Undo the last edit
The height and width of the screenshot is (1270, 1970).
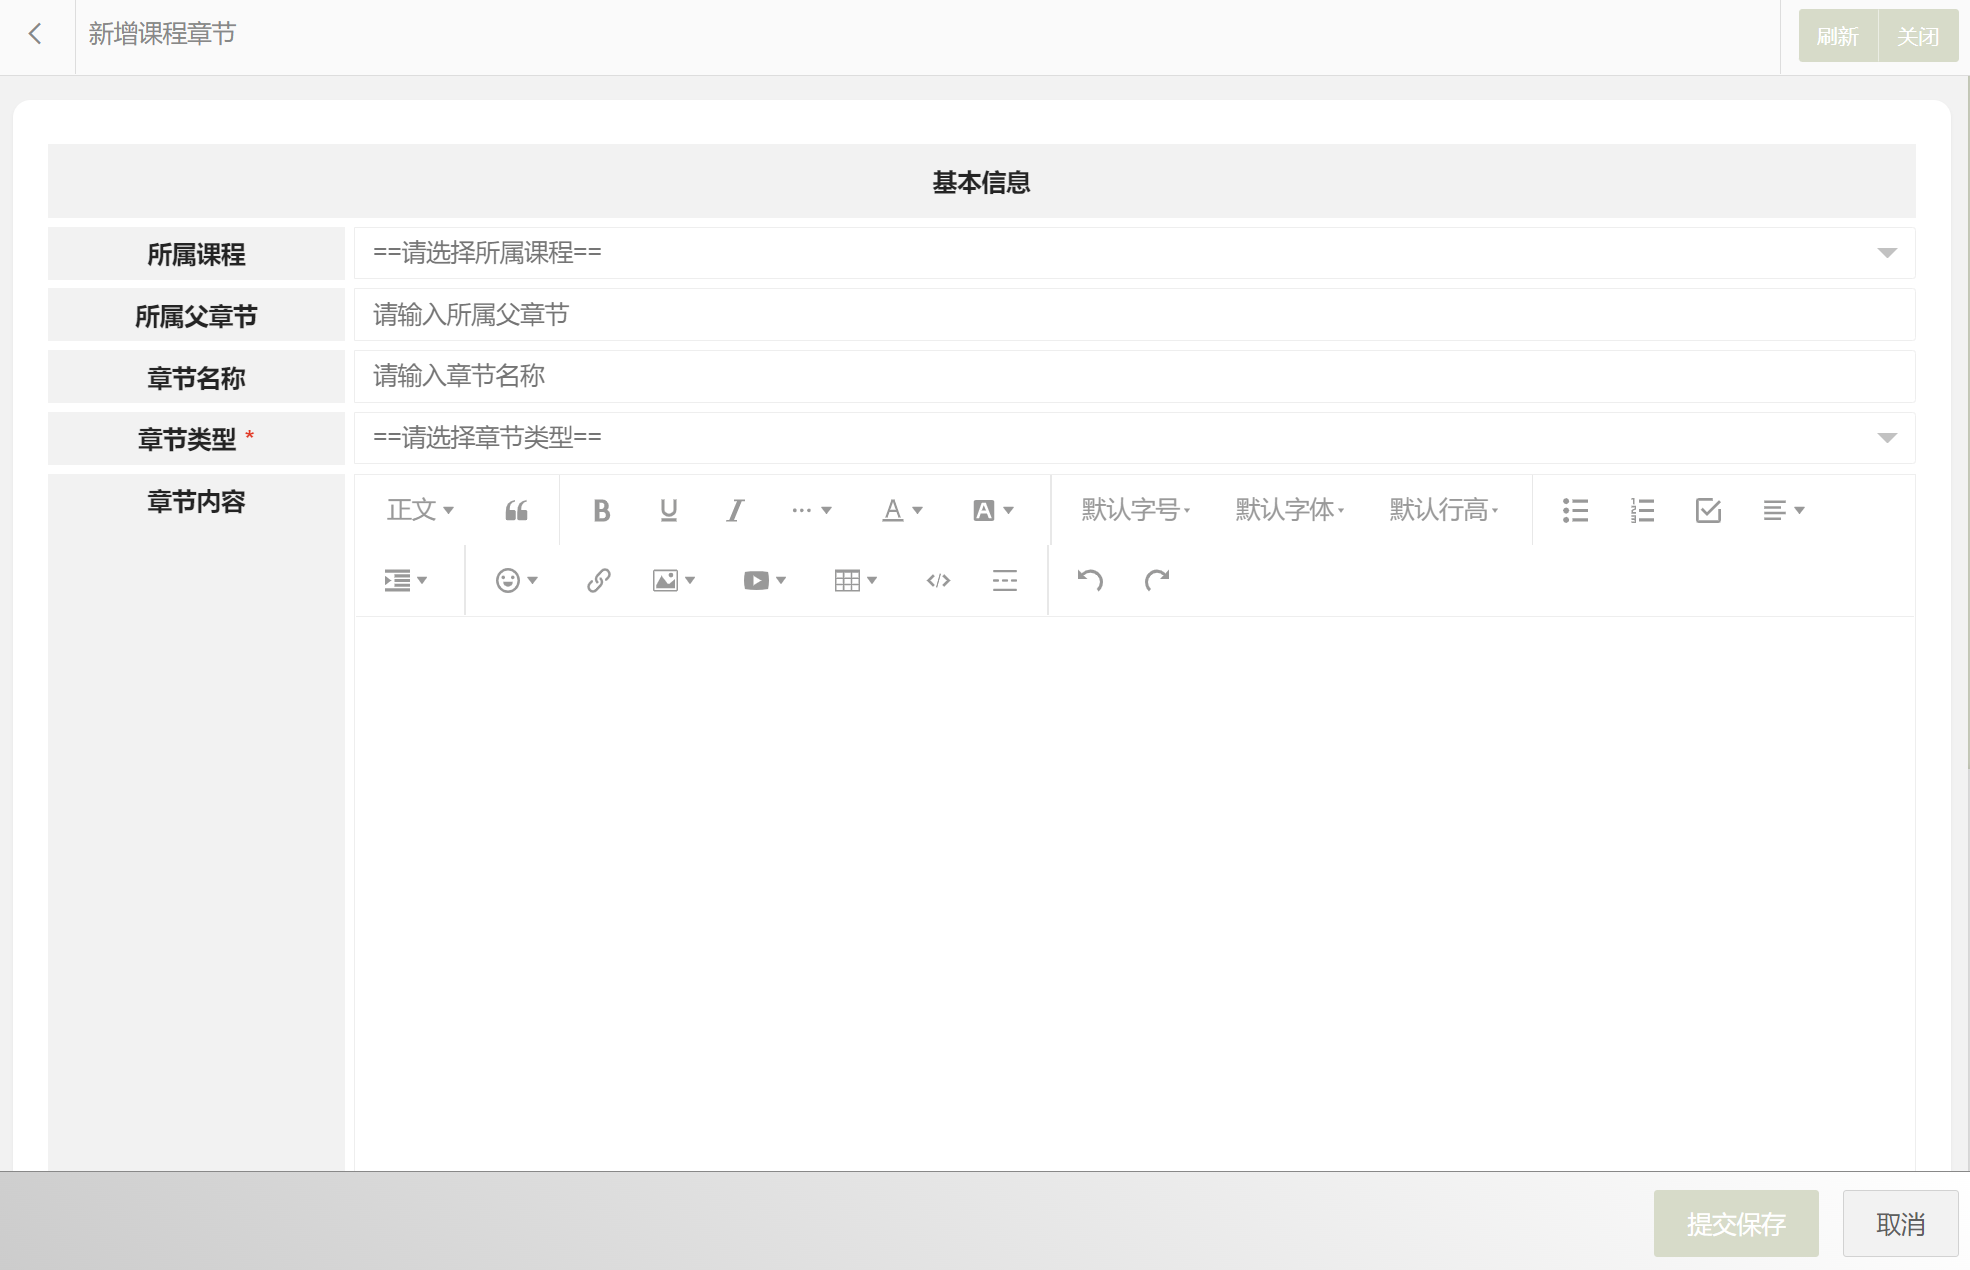[x=1090, y=581]
